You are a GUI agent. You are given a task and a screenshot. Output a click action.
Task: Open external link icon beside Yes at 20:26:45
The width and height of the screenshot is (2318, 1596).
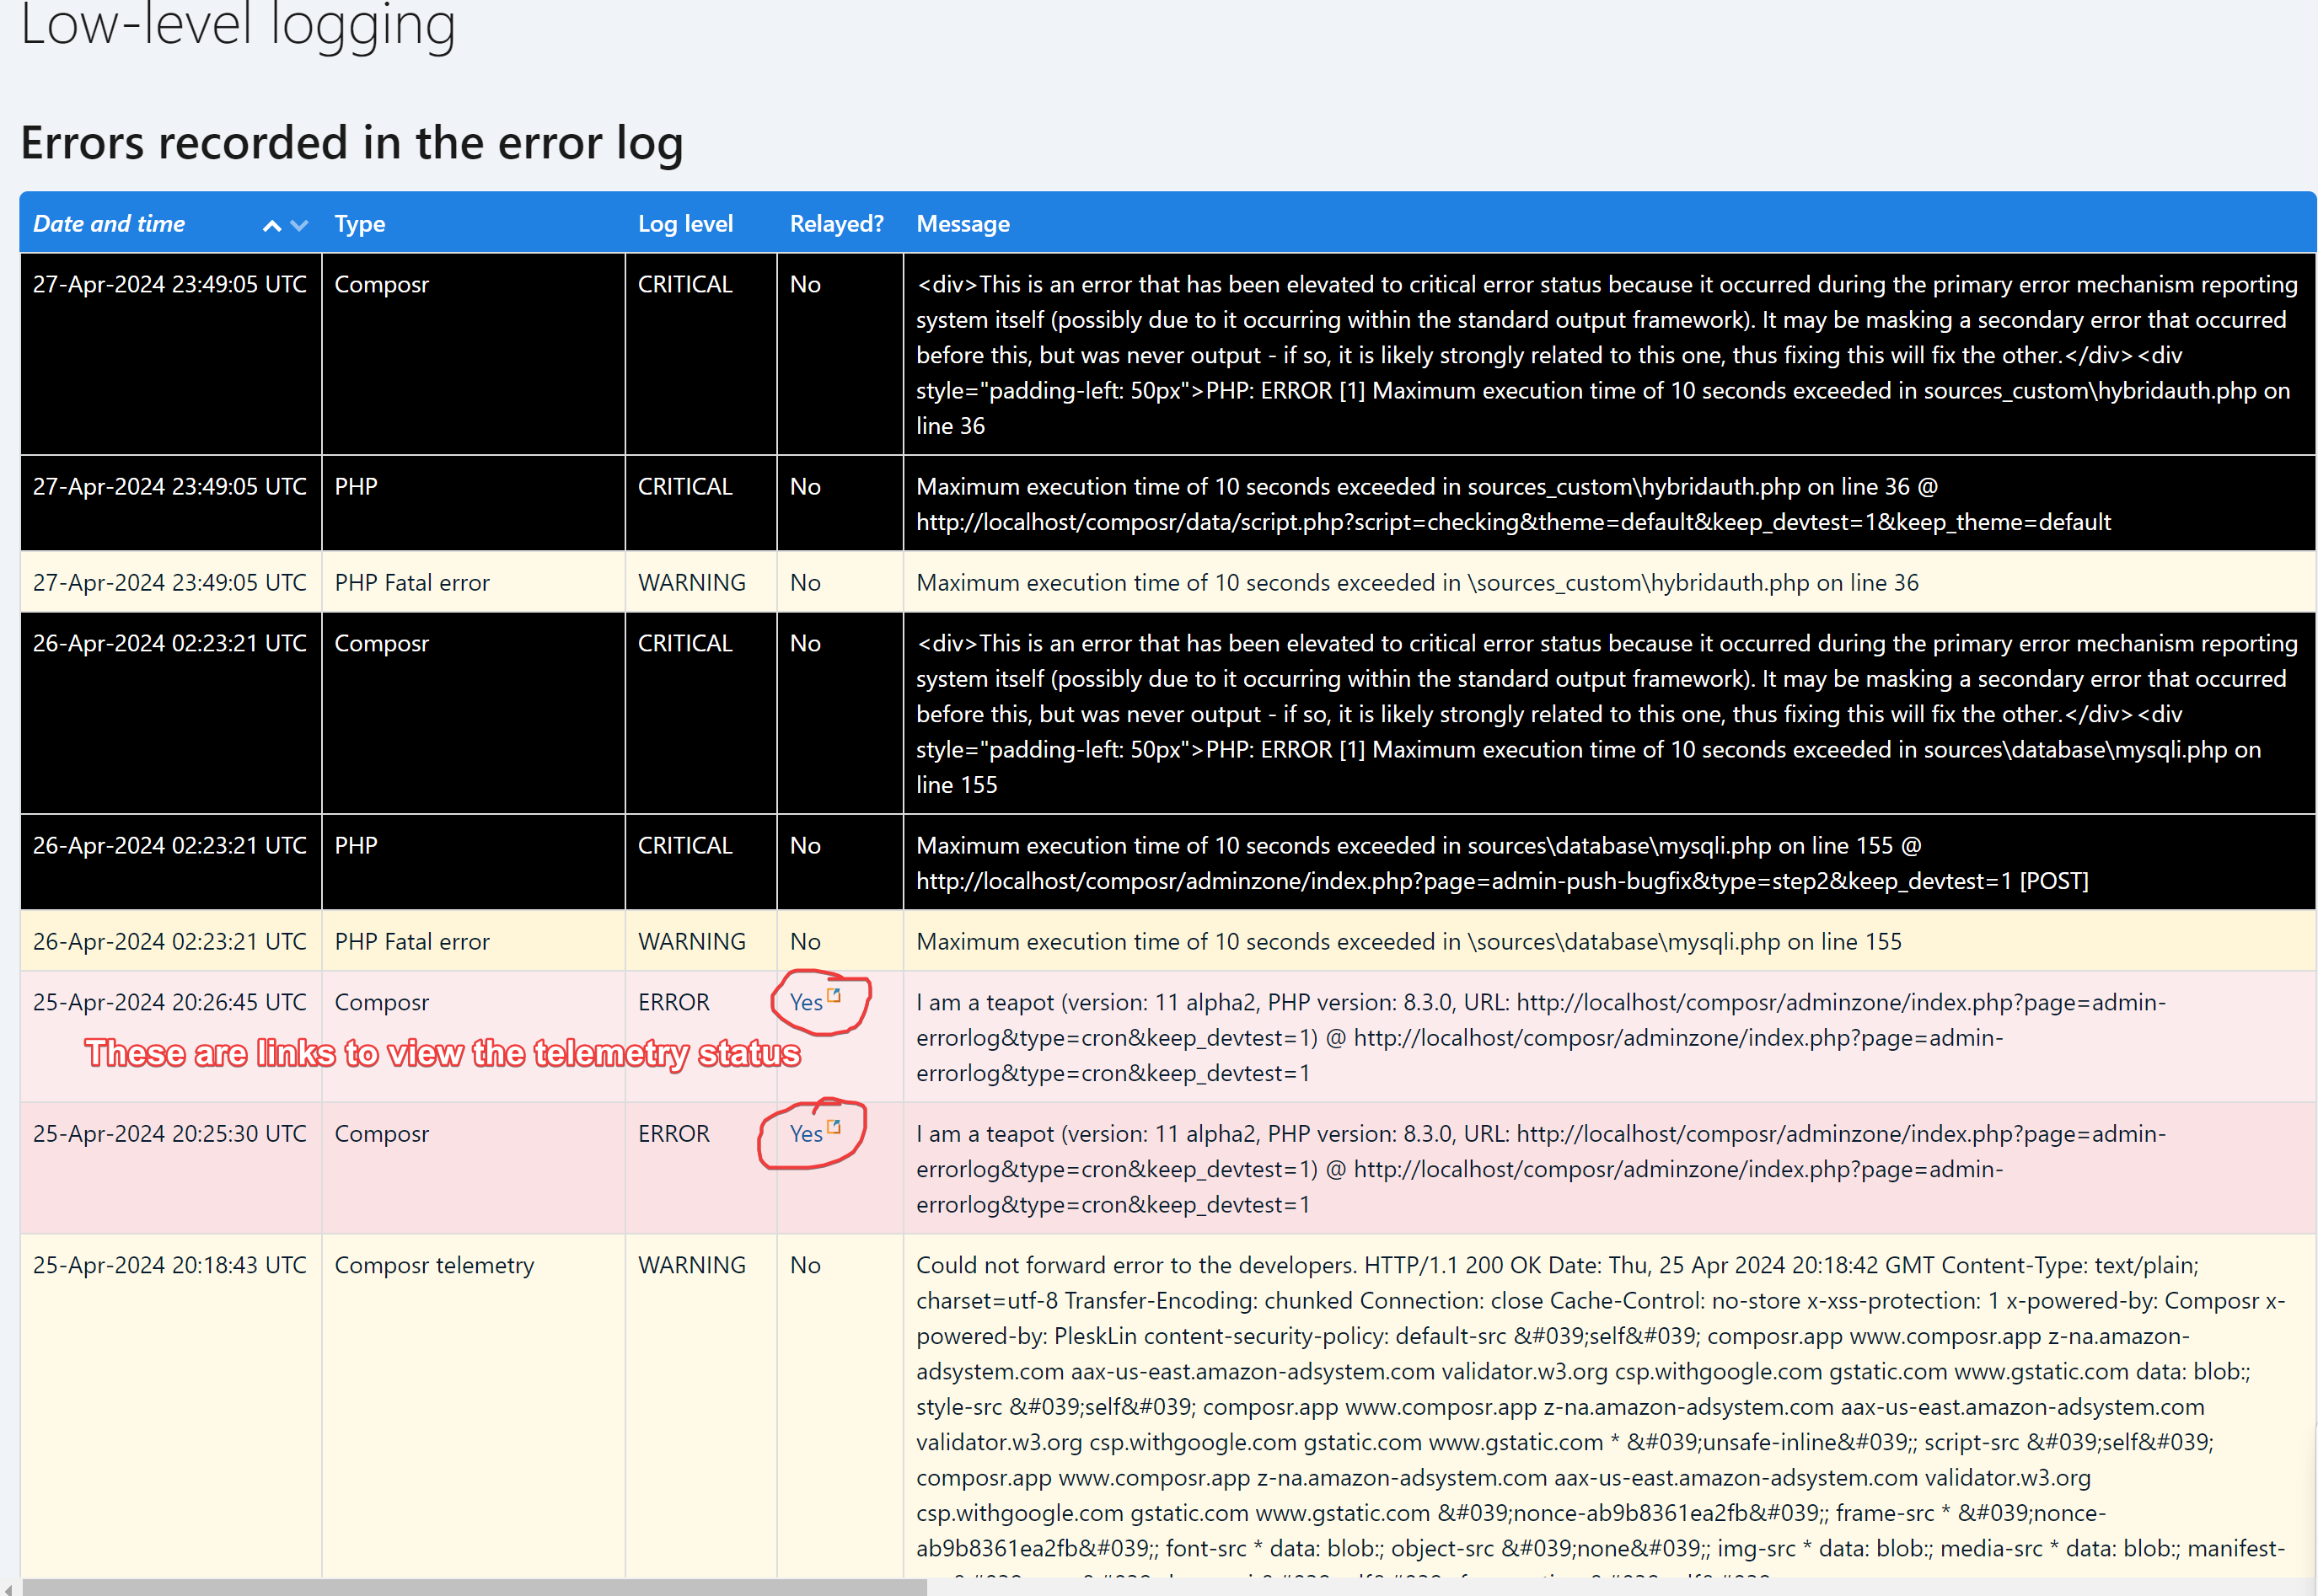click(x=834, y=995)
